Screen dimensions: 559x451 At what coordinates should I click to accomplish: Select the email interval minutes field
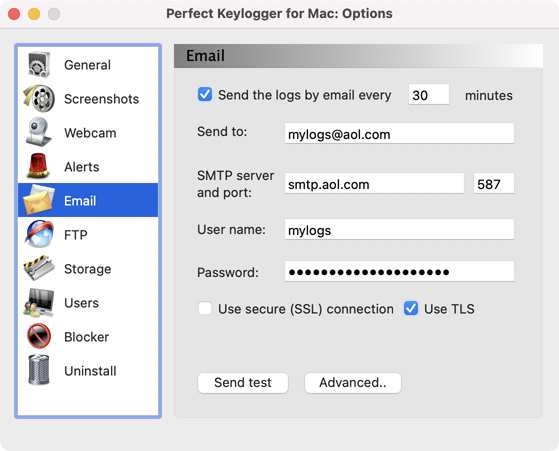429,95
